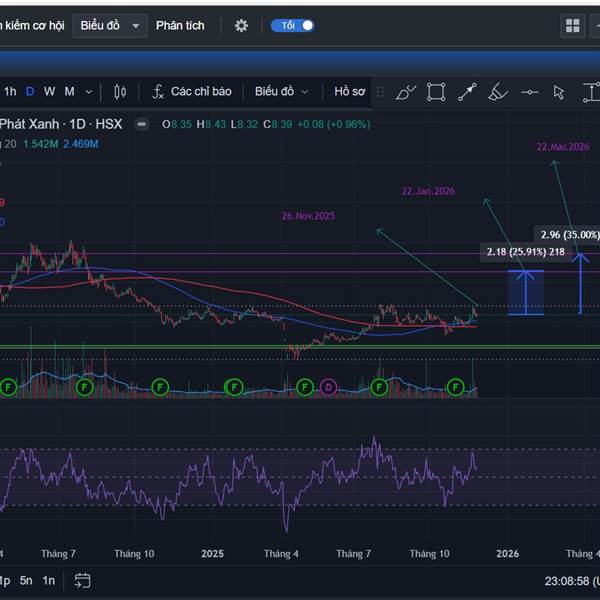This screenshot has width=600, height=600.
Task: Select the horizontal line tool
Action: [x=529, y=92]
